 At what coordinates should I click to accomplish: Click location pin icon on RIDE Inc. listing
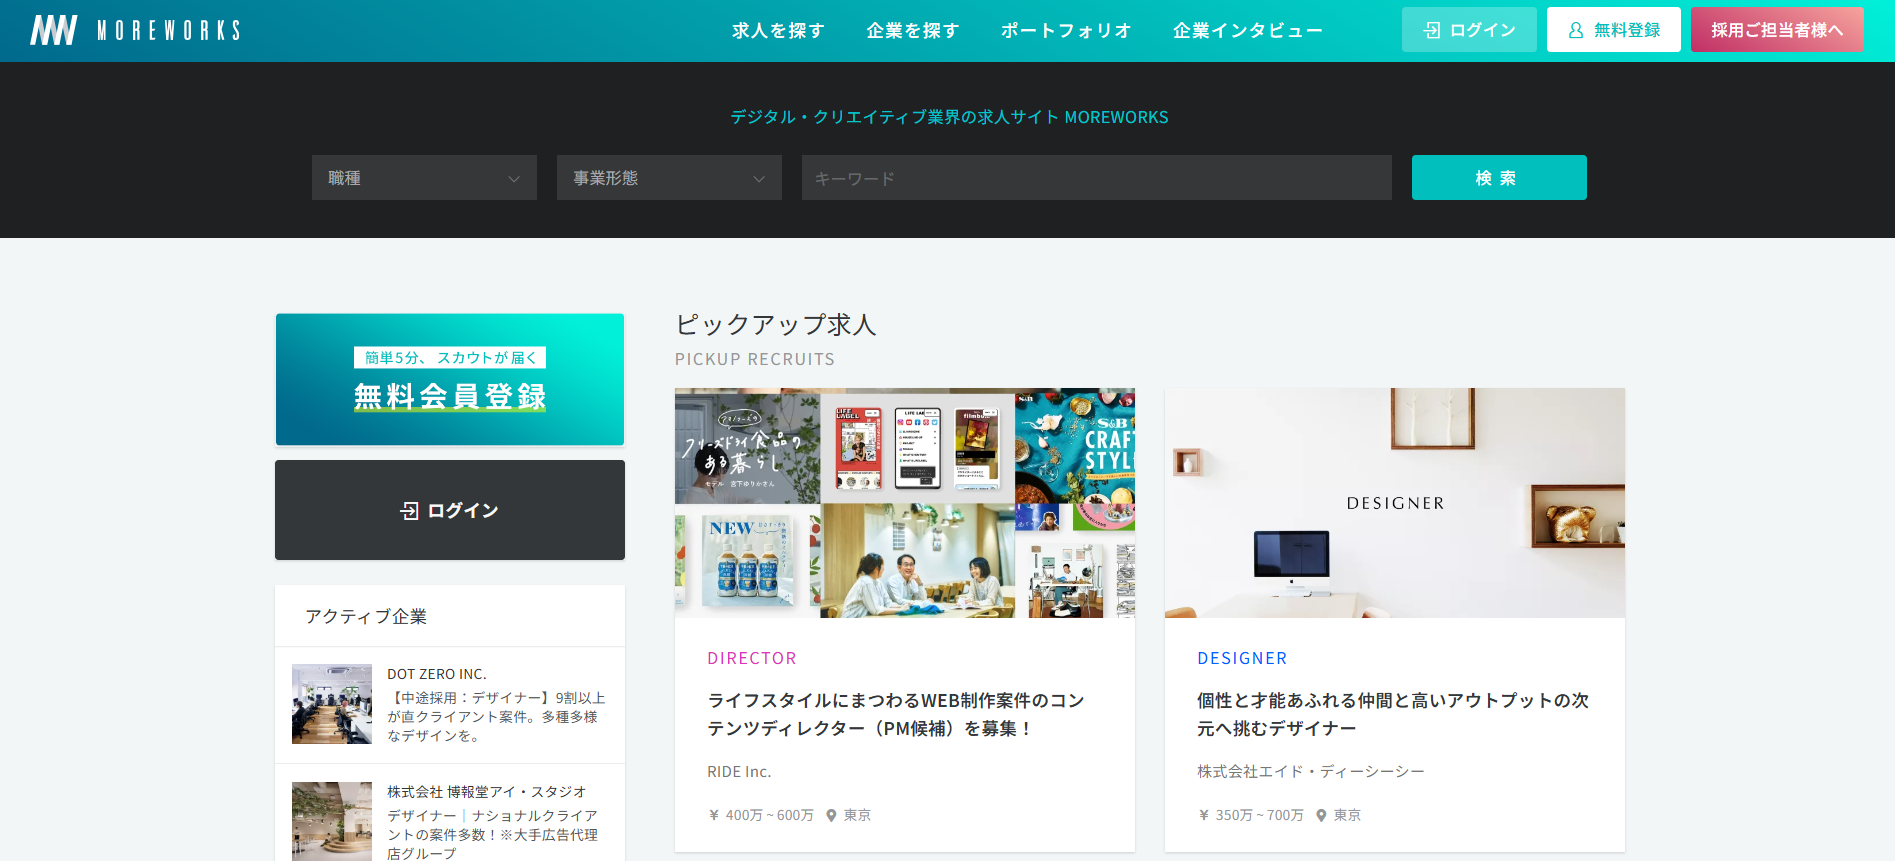pos(831,815)
